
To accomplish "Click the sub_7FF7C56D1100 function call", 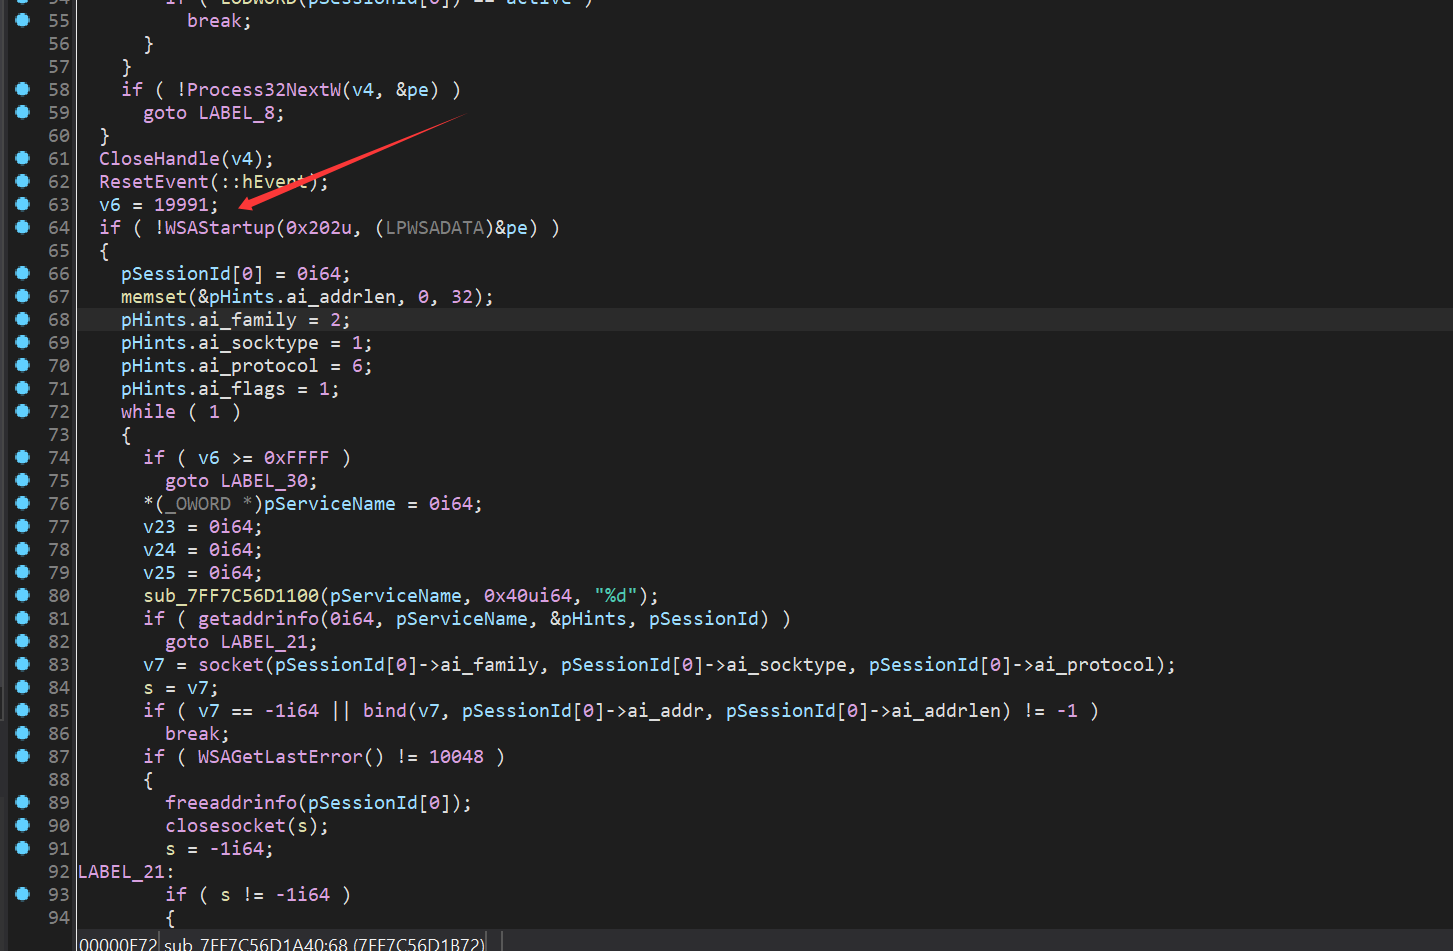I will click(231, 596).
